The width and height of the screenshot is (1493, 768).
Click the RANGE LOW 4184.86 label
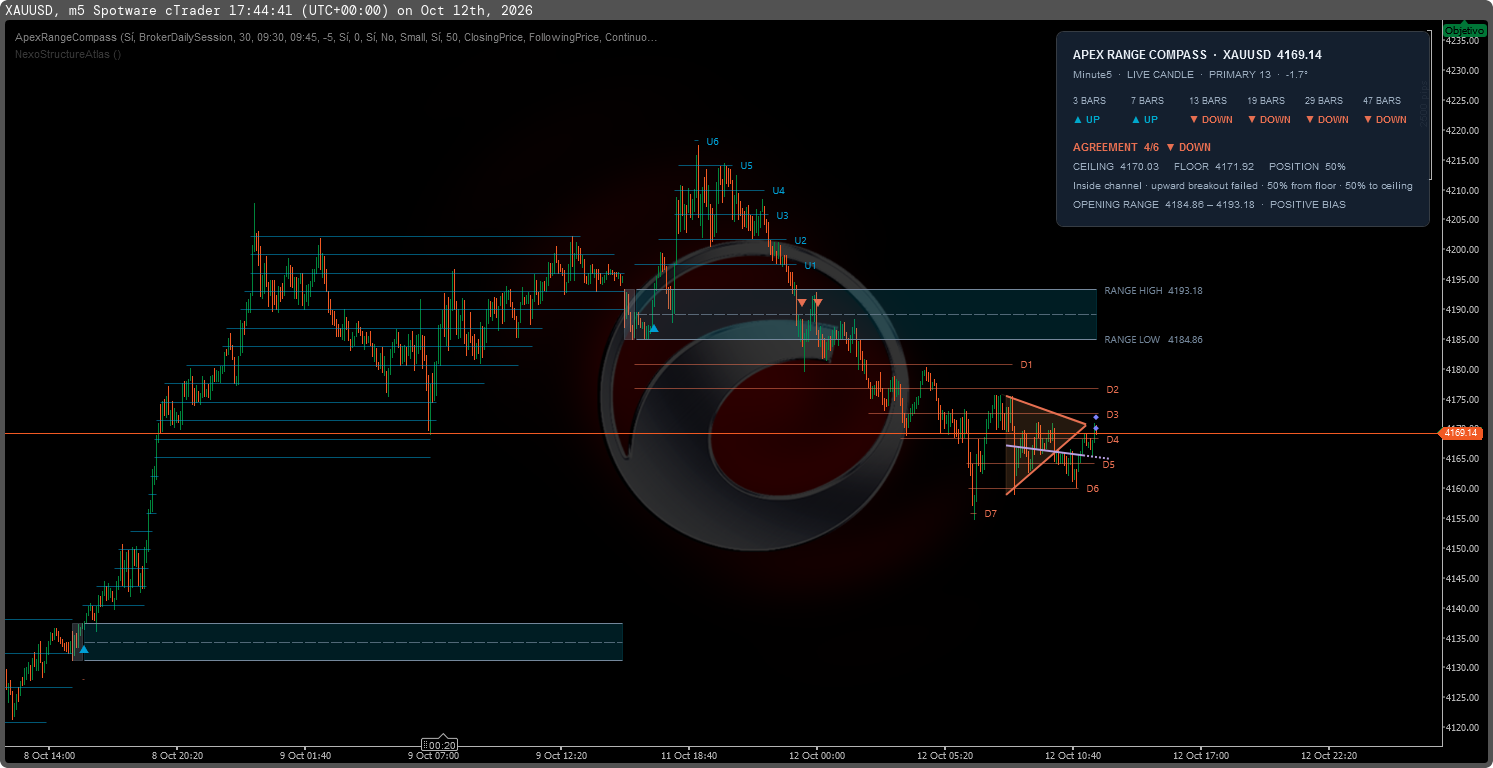tap(1153, 340)
